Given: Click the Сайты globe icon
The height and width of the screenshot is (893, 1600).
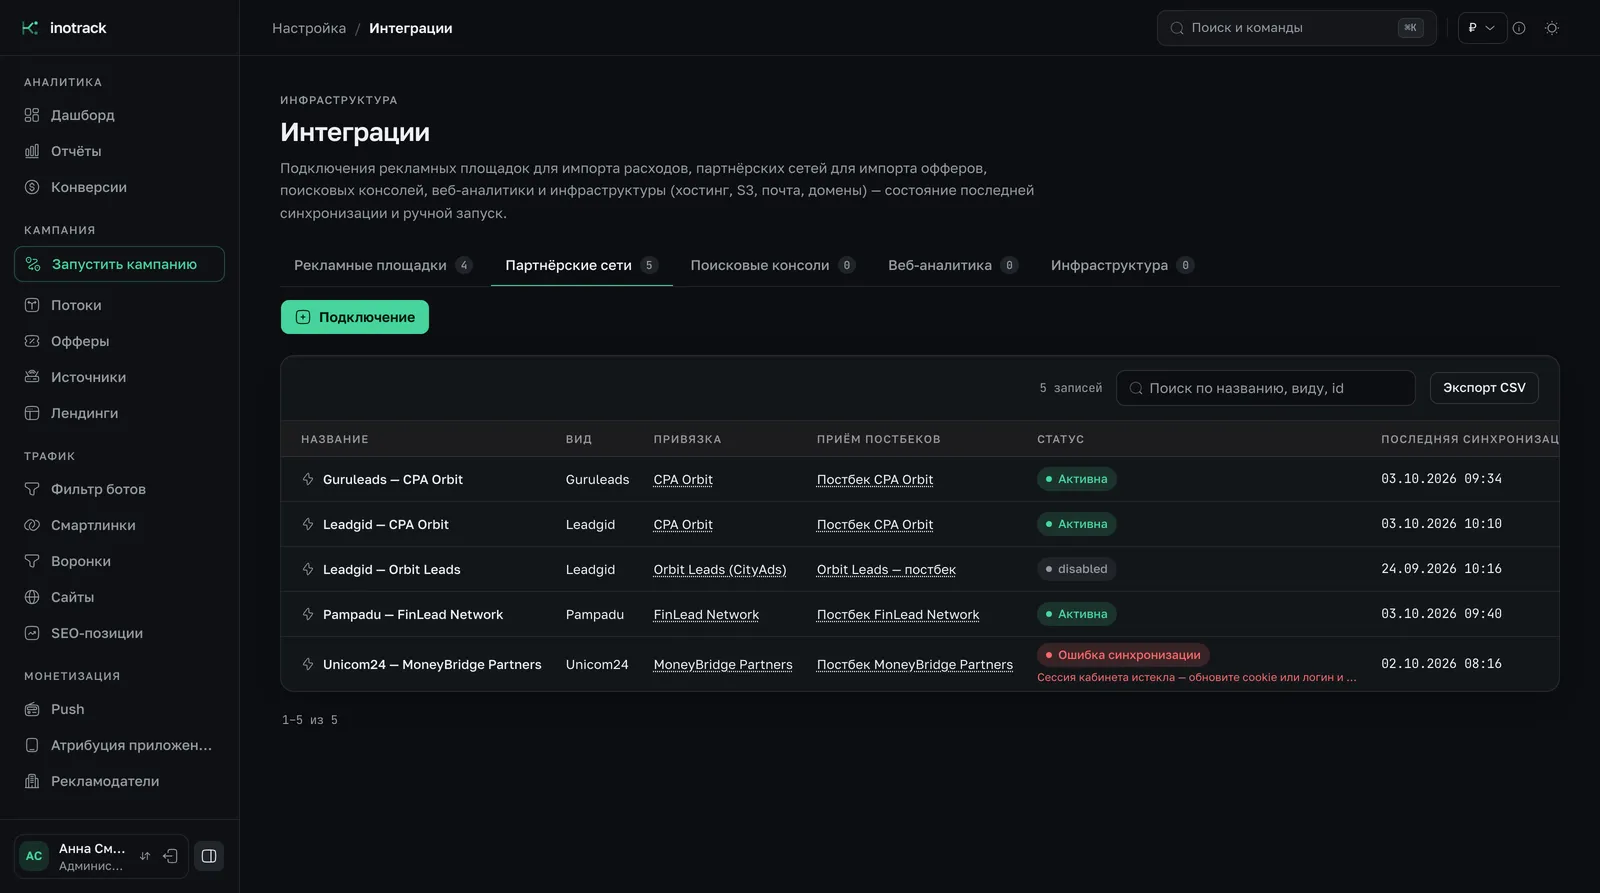Looking at the screenshot, I should click(x=32, y=597).
